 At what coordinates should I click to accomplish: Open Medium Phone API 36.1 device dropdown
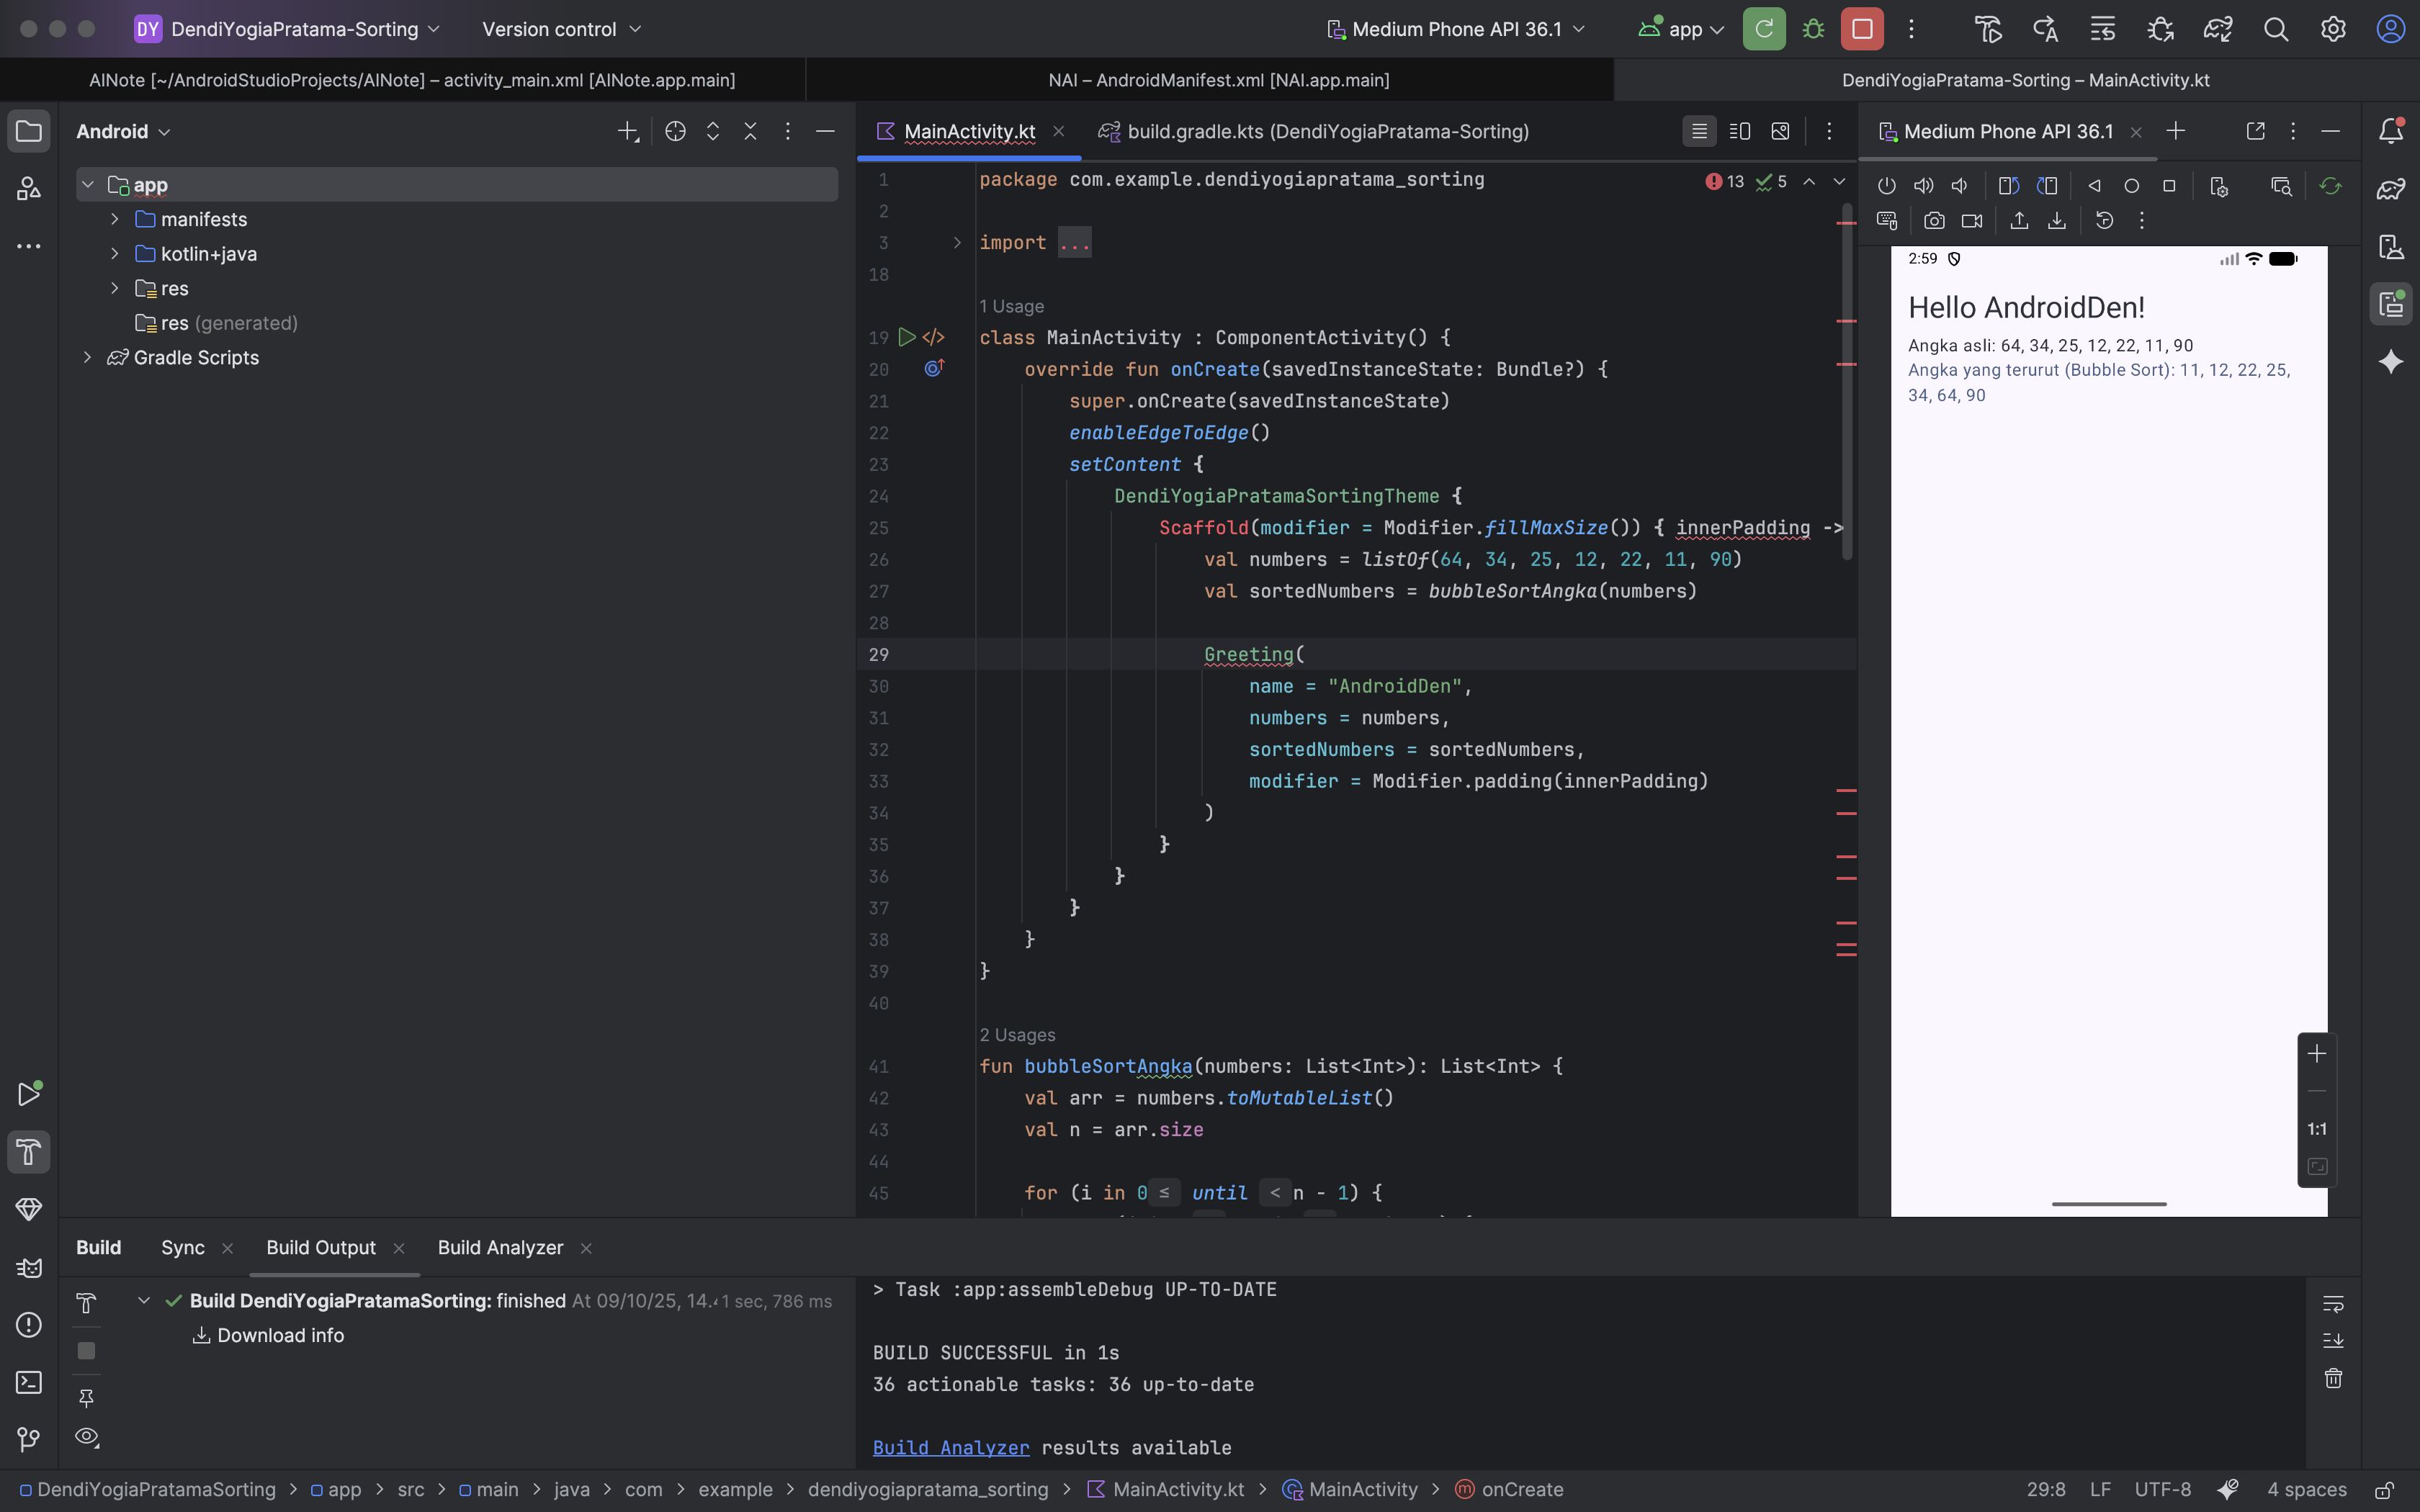point(1456,29)
